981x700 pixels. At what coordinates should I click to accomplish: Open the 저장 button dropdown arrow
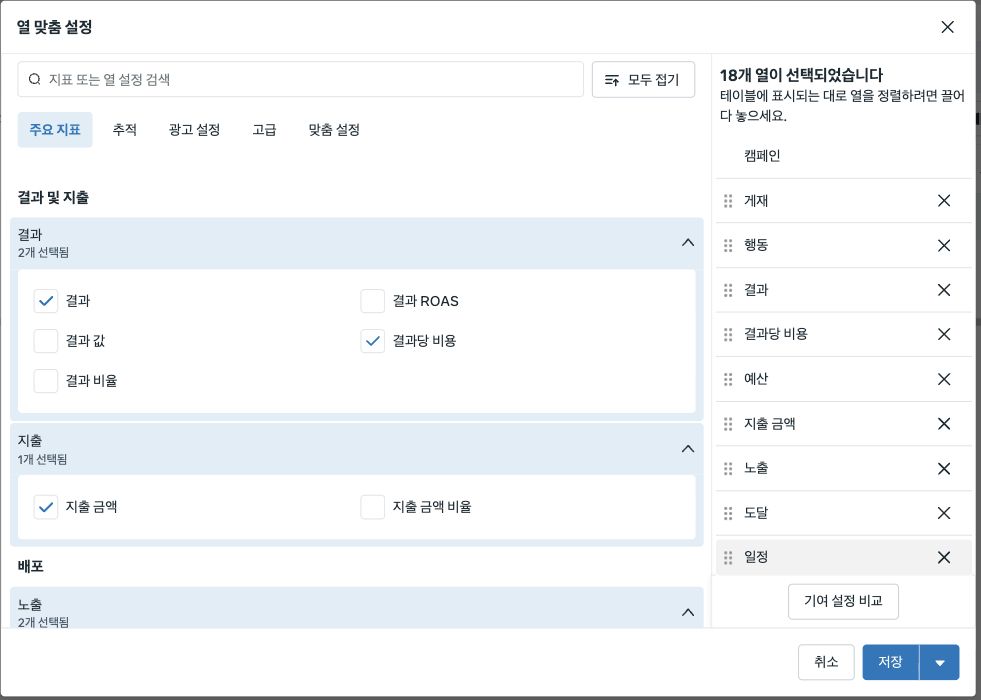[940, 662]
